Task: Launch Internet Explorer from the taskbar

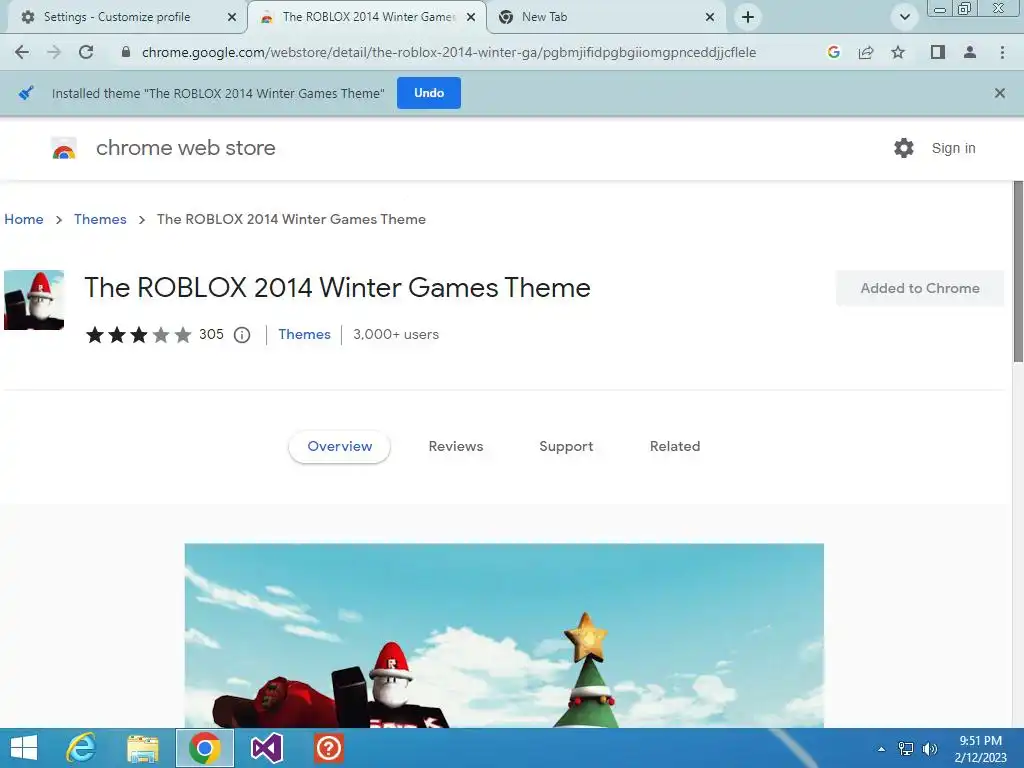Action: pyautogui.click(x=81, y=748)
